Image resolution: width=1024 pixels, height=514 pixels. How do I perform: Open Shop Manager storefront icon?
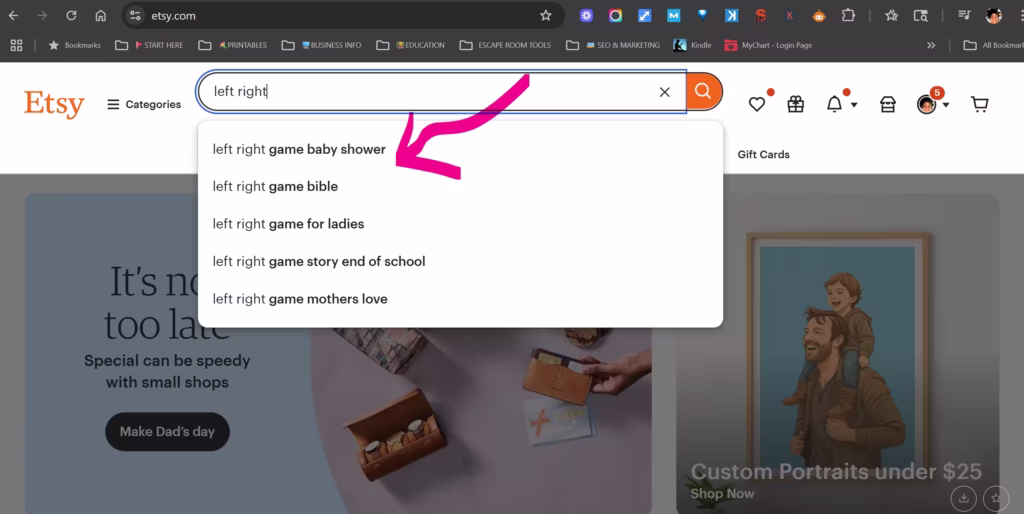click(x=888, y=104)
